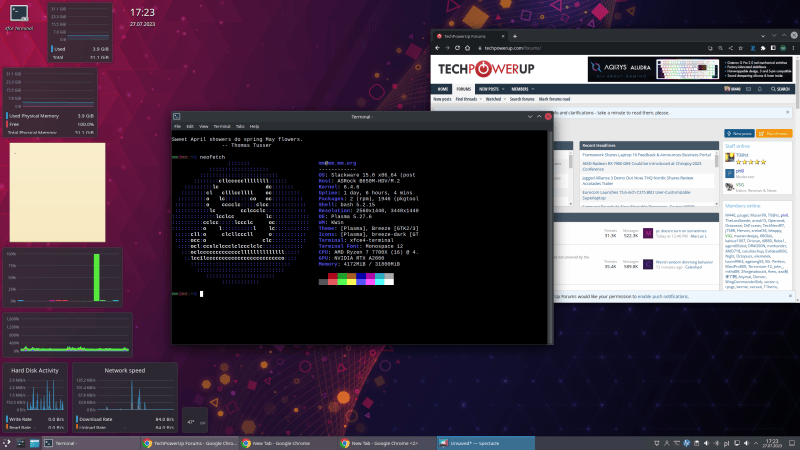Click the New posts sub-navigation link
This screenshot has width=800, height=450.
[442, 99]
